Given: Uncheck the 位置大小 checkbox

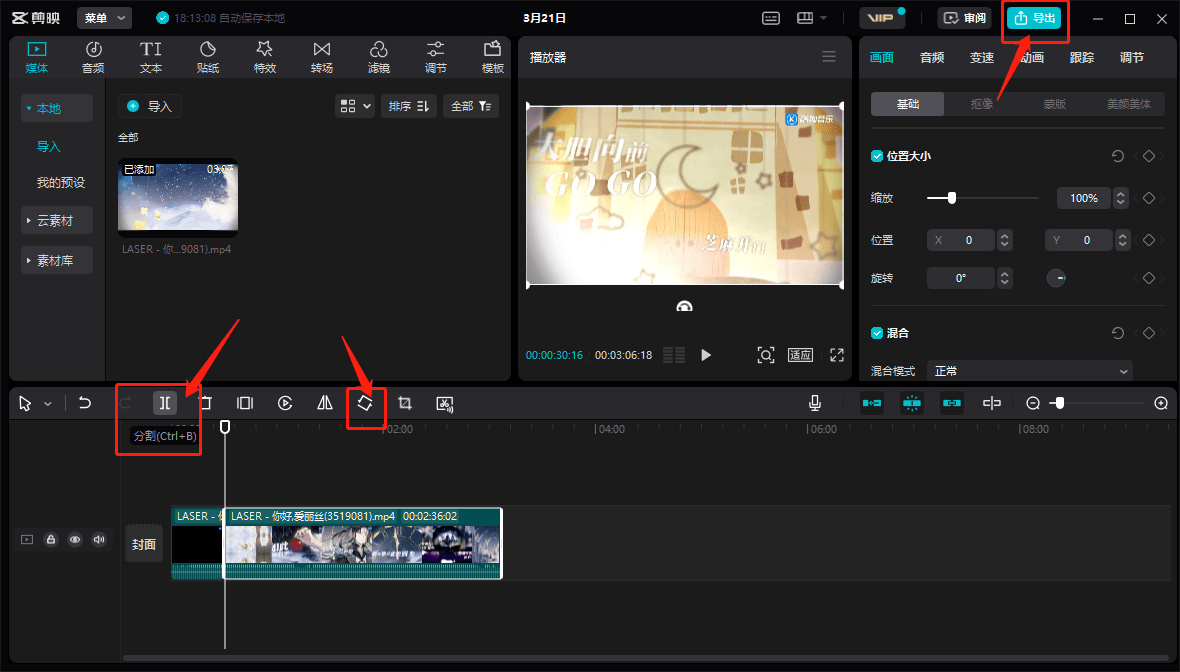Looking at the screenshot, I should 877,157.
